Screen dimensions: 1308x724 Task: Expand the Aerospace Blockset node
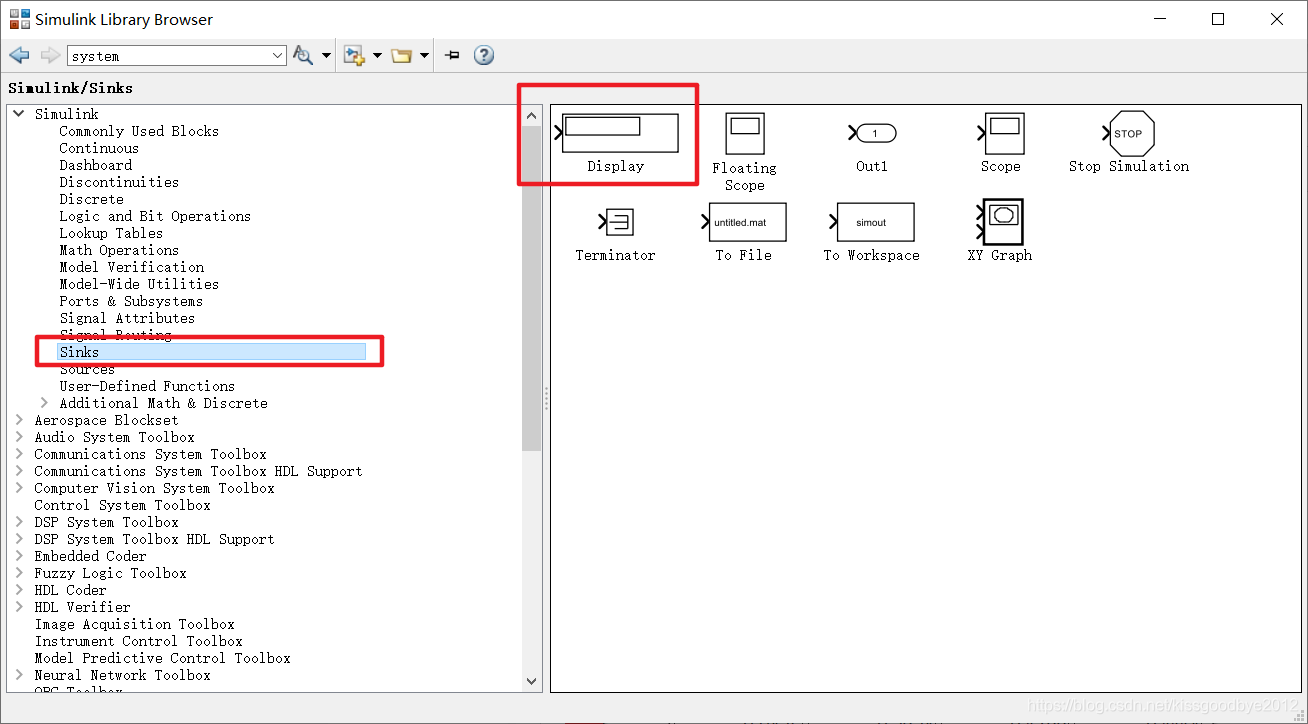pos(19,420)
